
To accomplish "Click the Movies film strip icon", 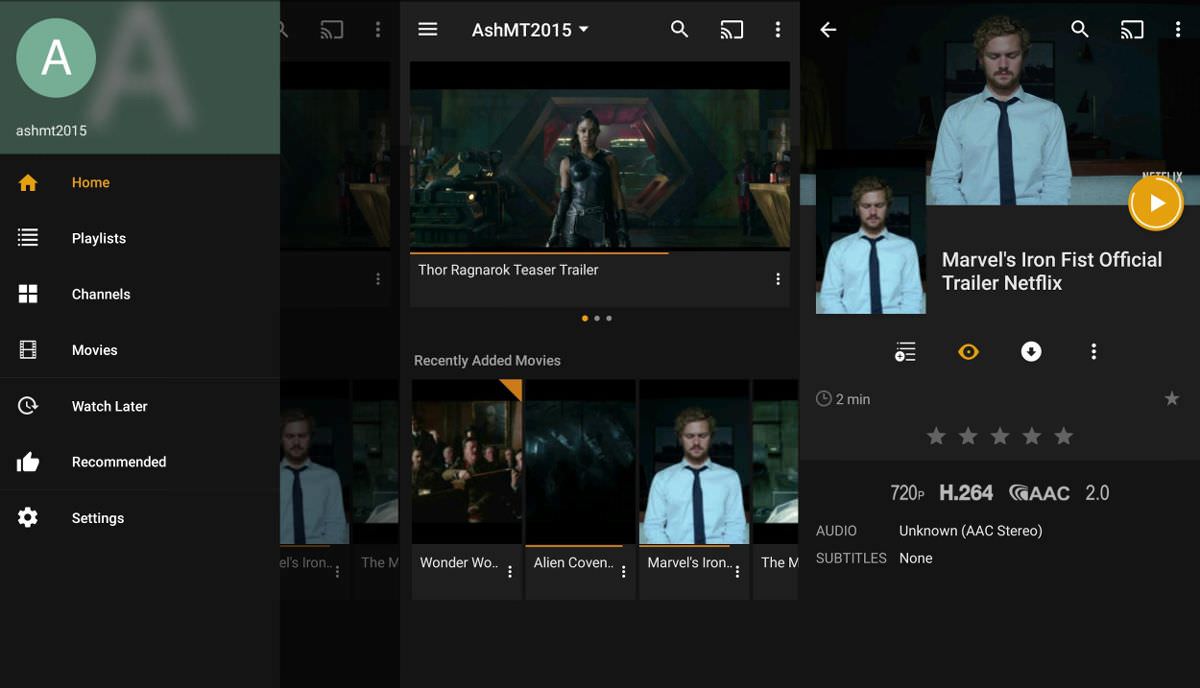I will pyautogui.click(x=28, y=350).
